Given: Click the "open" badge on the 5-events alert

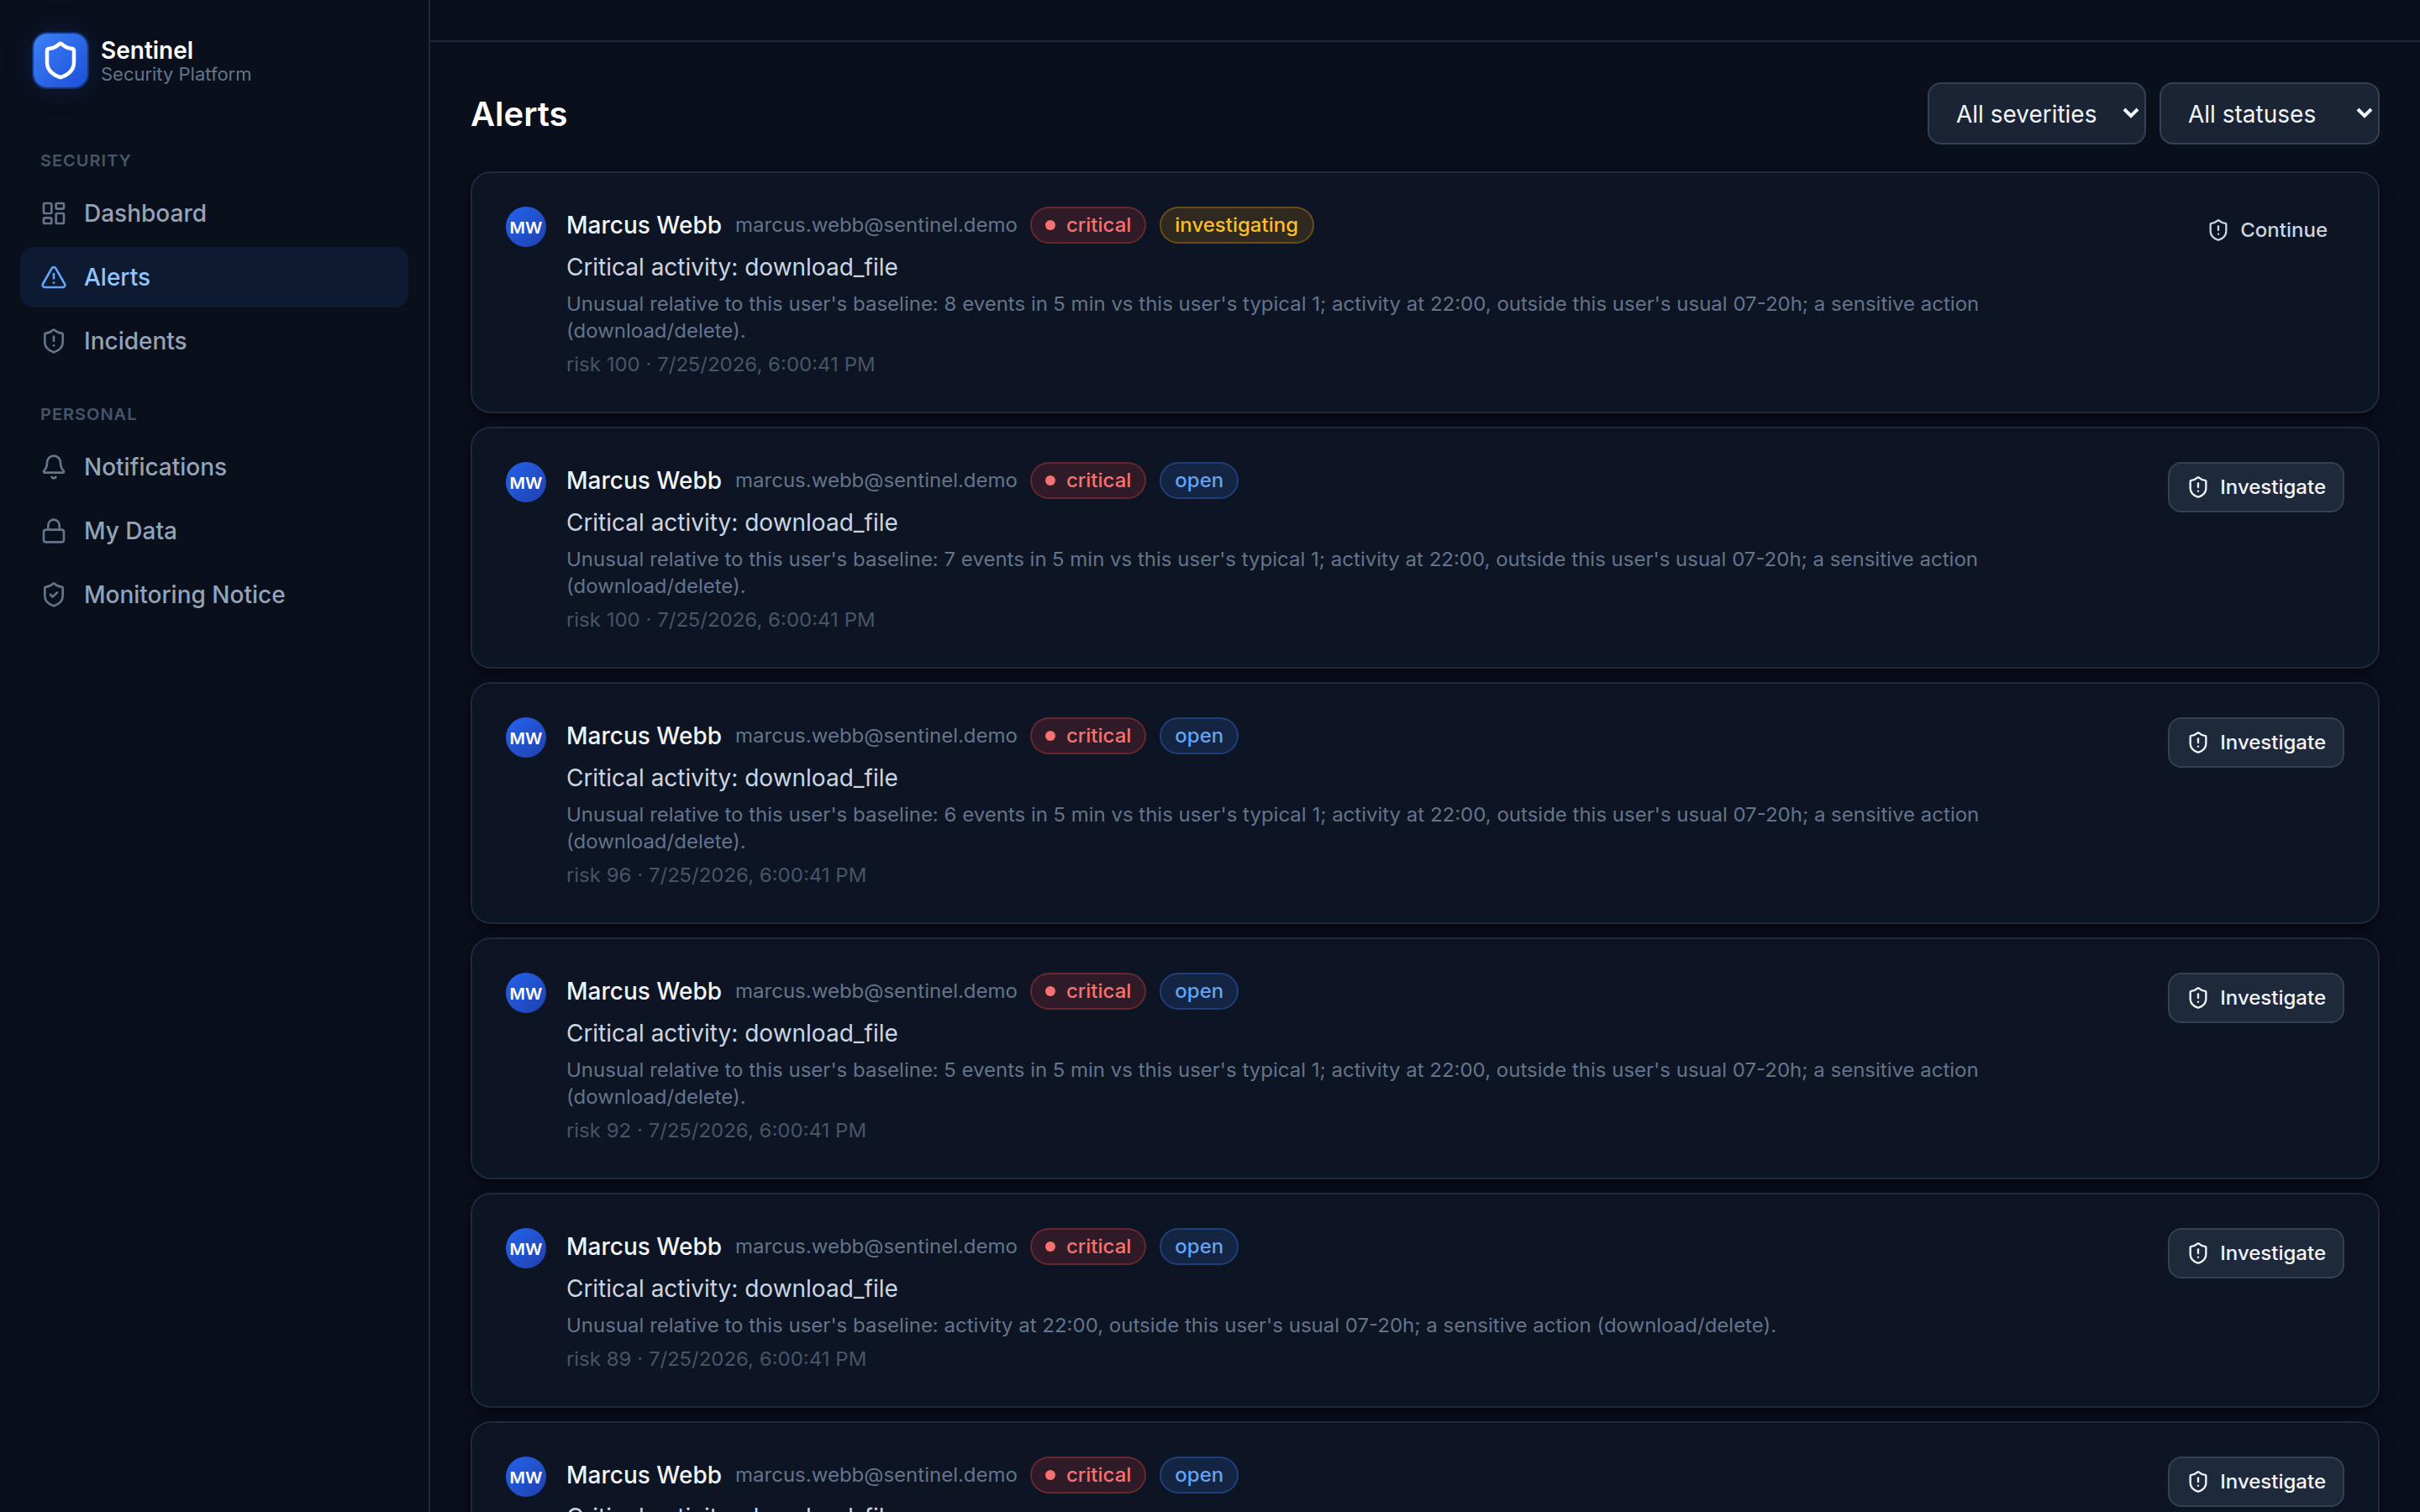Looking at the screenshot, I should (1198, 991).
